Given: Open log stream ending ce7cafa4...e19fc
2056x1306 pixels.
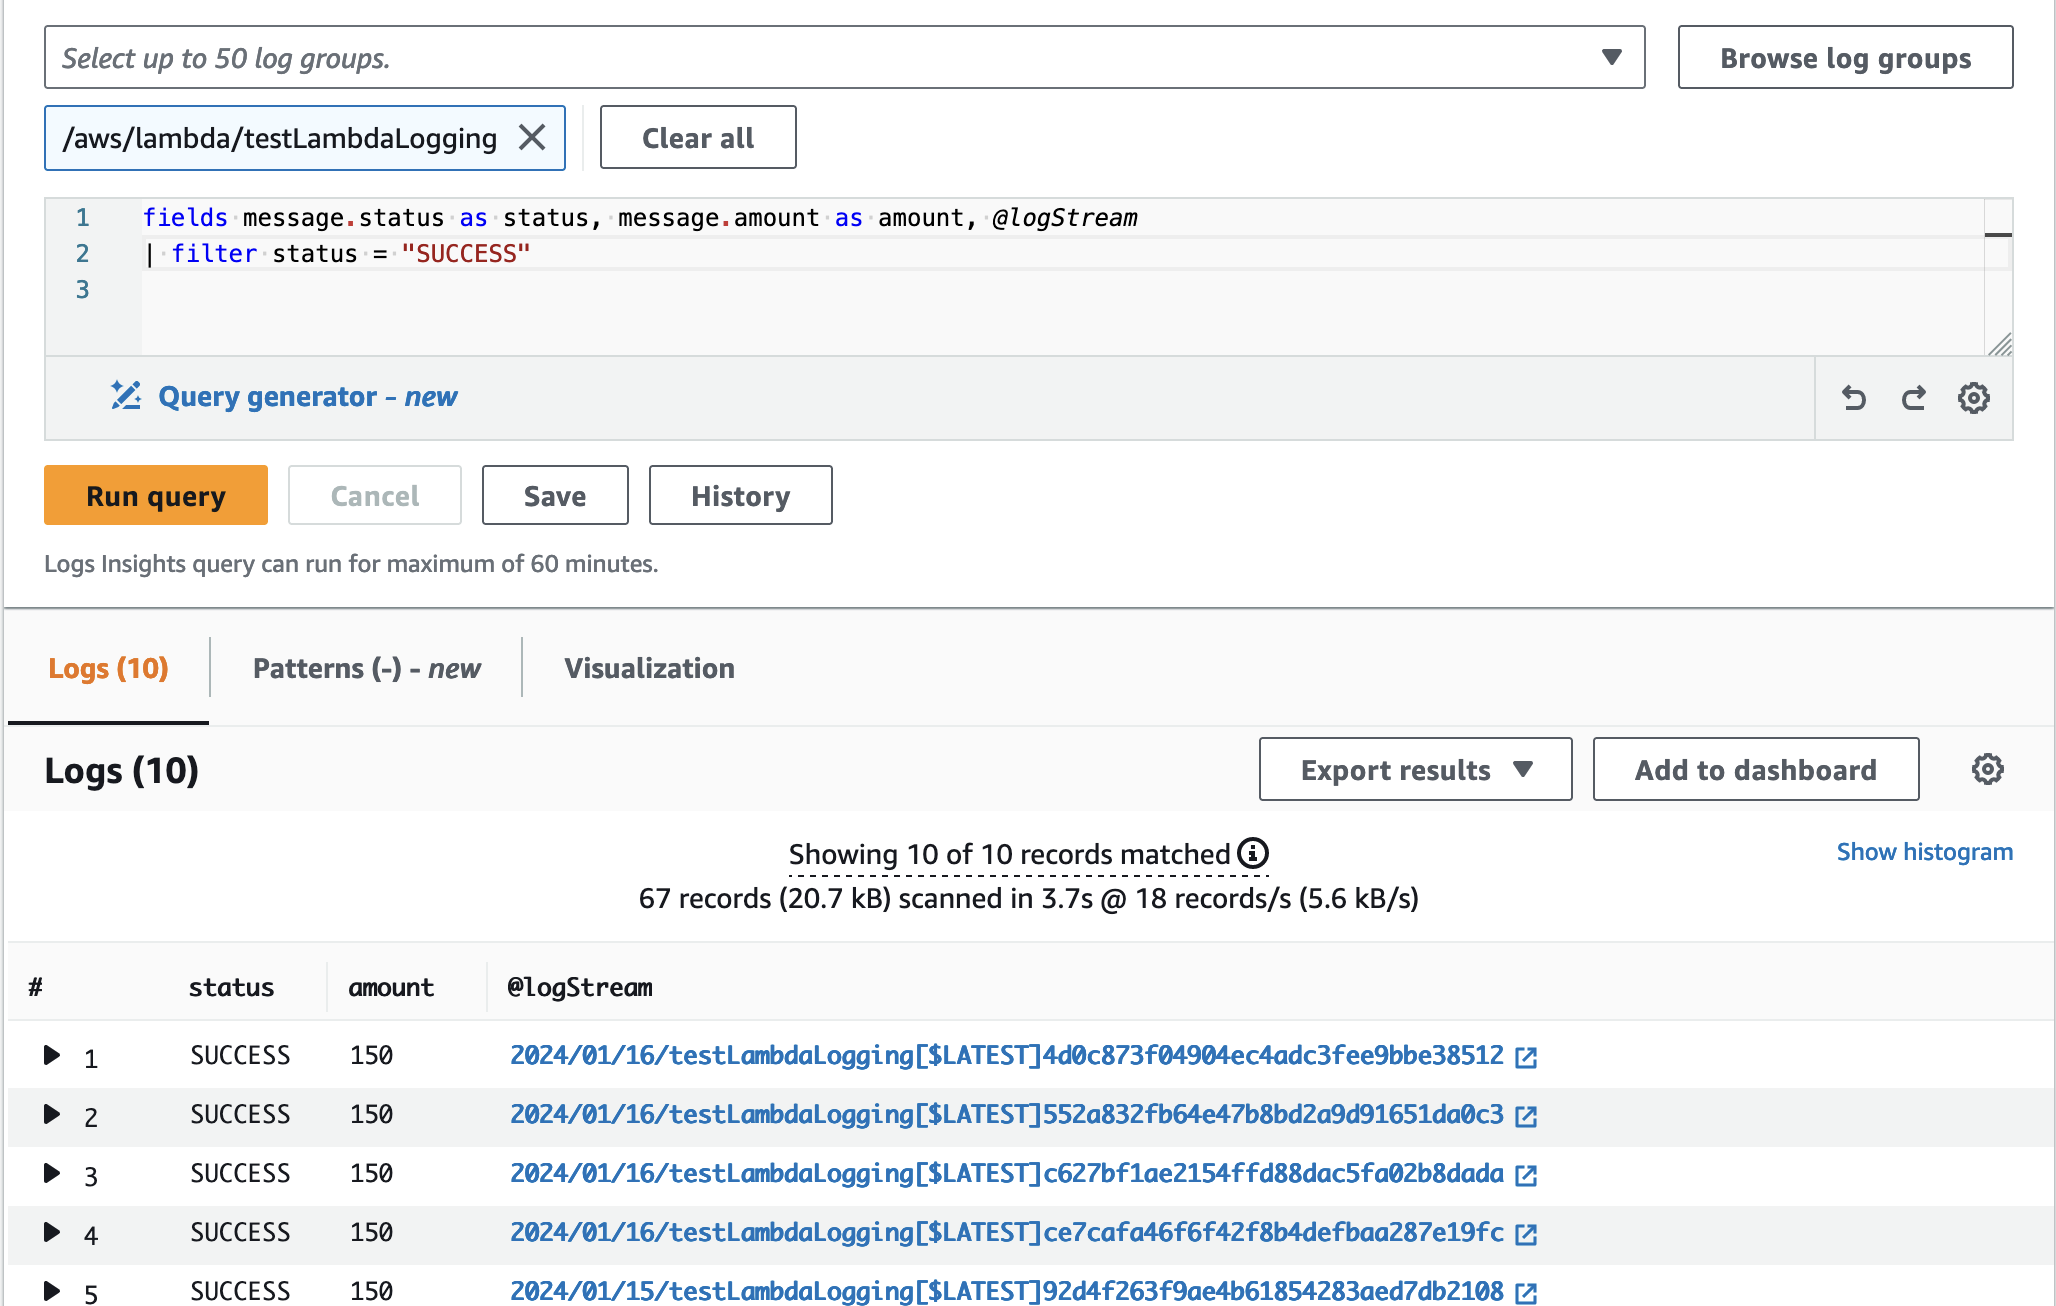Looking at the screenshot, I should click(1006, 1232).
